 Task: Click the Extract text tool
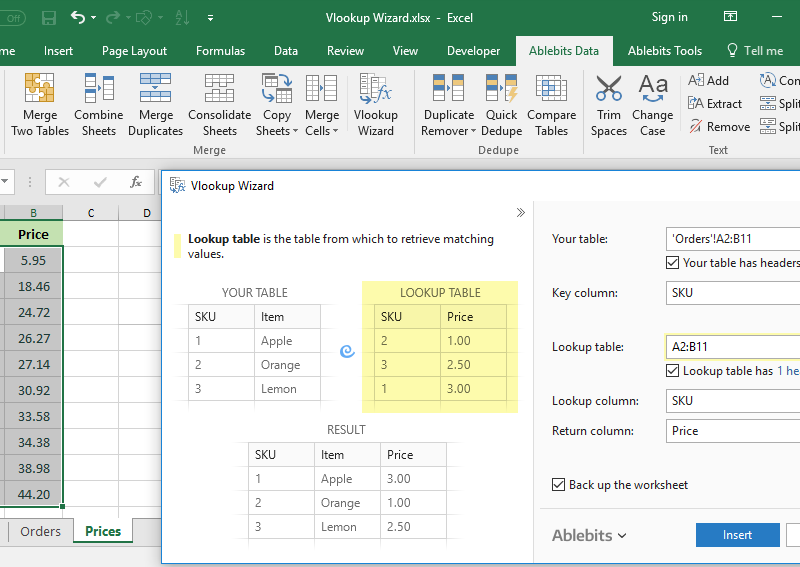(x=714, y=104)
